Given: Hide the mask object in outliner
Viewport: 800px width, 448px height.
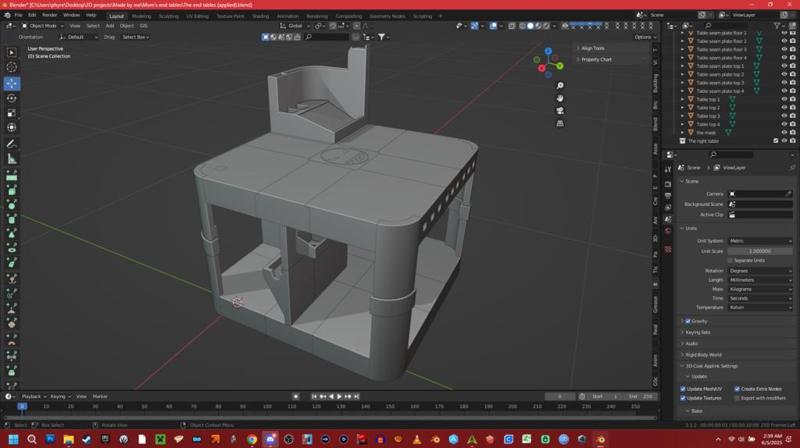Looking at the screenshot, I should tap(784, 132).
